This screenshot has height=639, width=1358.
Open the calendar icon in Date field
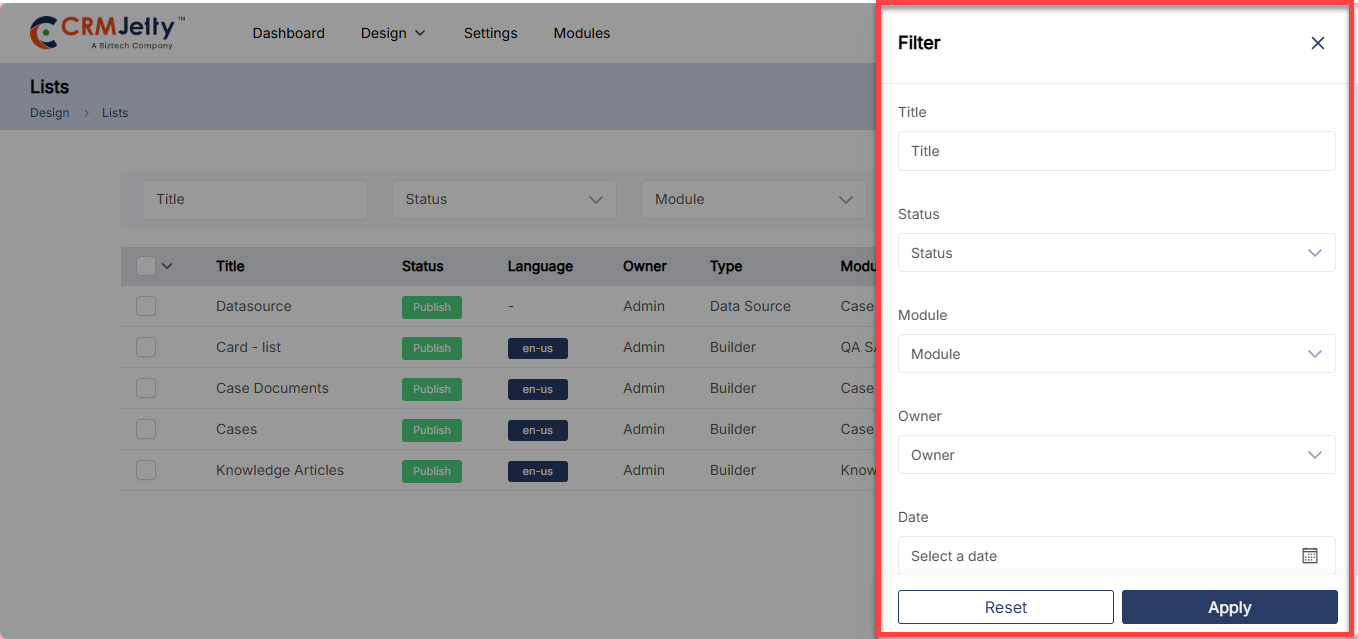[1309, 556]
